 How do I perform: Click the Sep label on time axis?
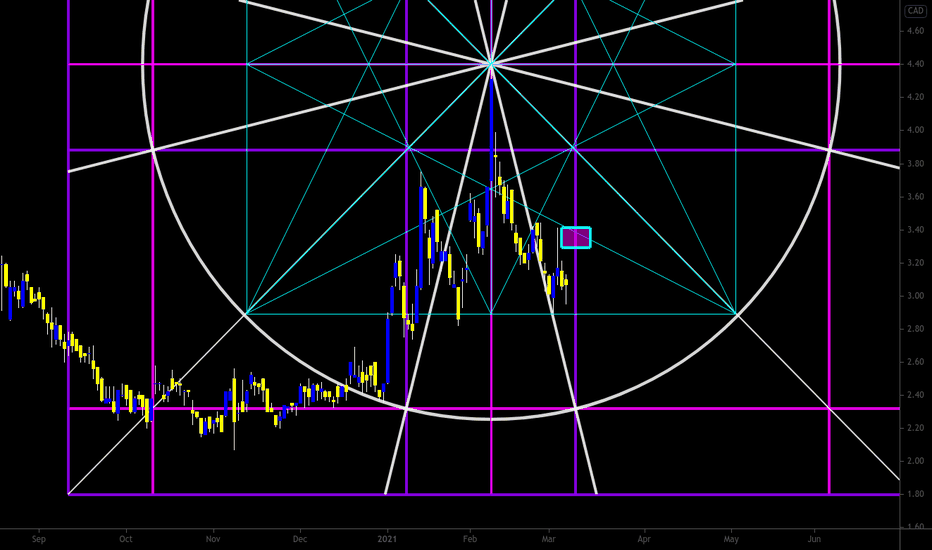(x=39, y=539)
